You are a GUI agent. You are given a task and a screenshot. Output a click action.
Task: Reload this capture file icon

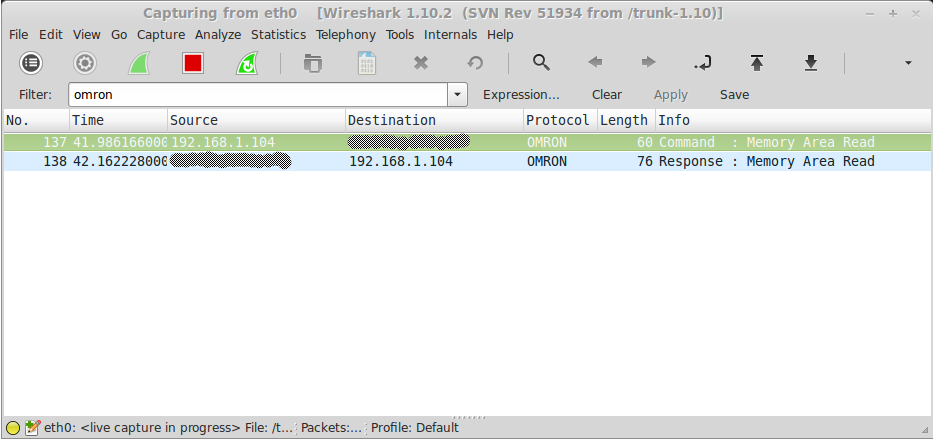pos(475,62)
